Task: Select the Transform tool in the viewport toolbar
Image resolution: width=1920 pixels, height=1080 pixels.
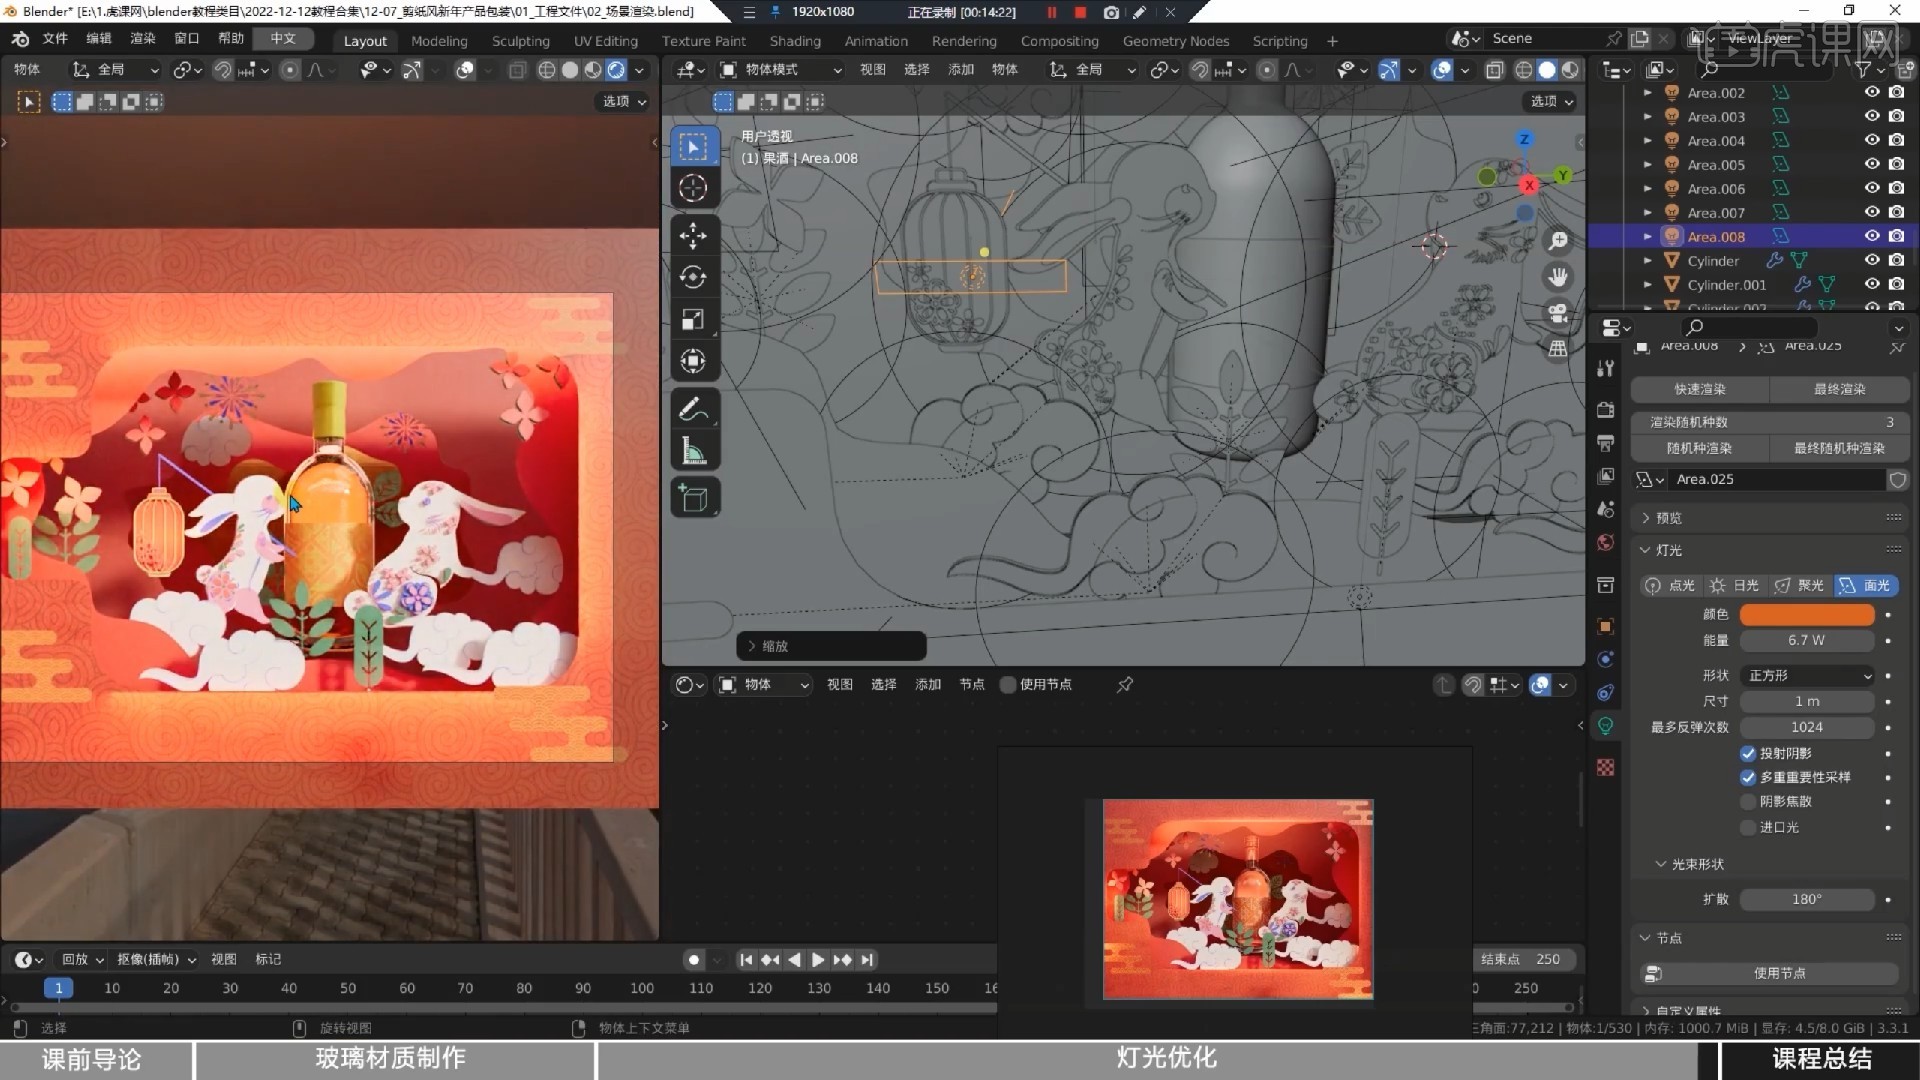Action: (x=693, y=361)
